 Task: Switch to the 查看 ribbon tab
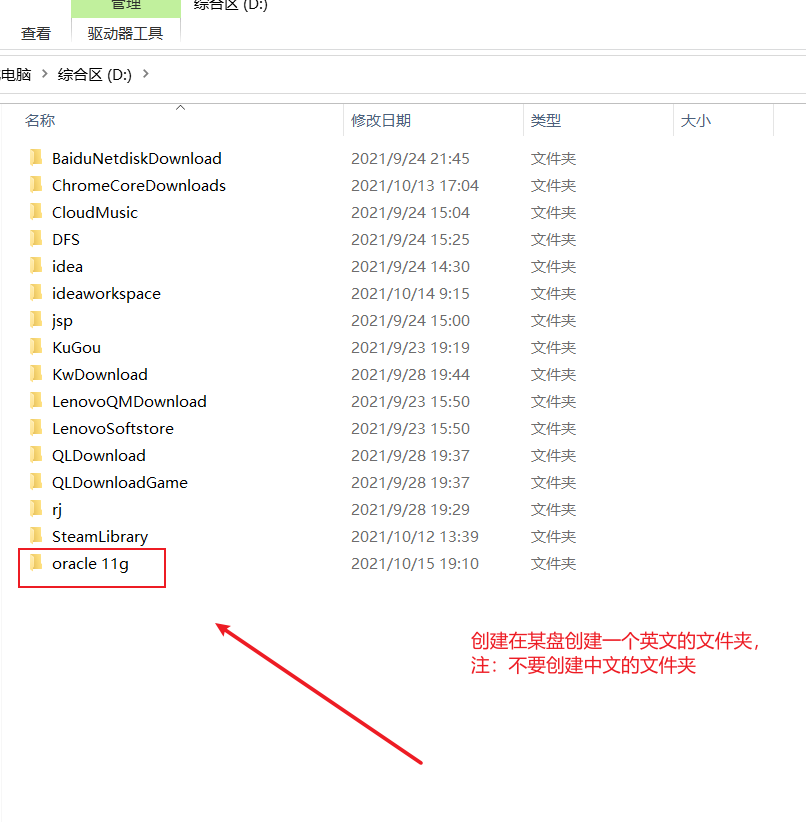[35, 33]
